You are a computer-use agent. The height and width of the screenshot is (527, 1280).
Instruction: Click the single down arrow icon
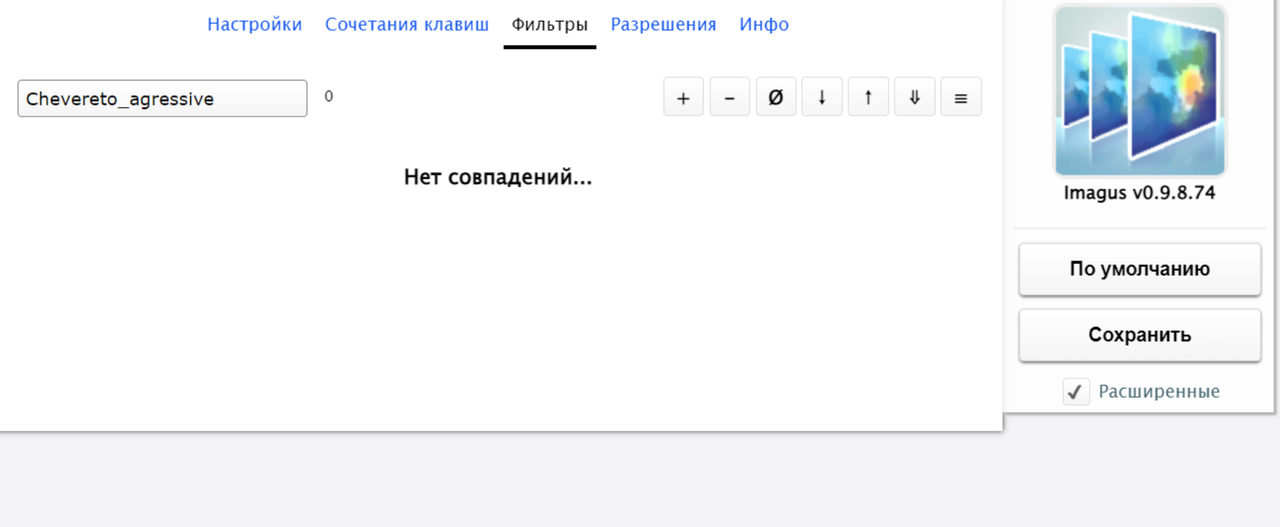822,98
